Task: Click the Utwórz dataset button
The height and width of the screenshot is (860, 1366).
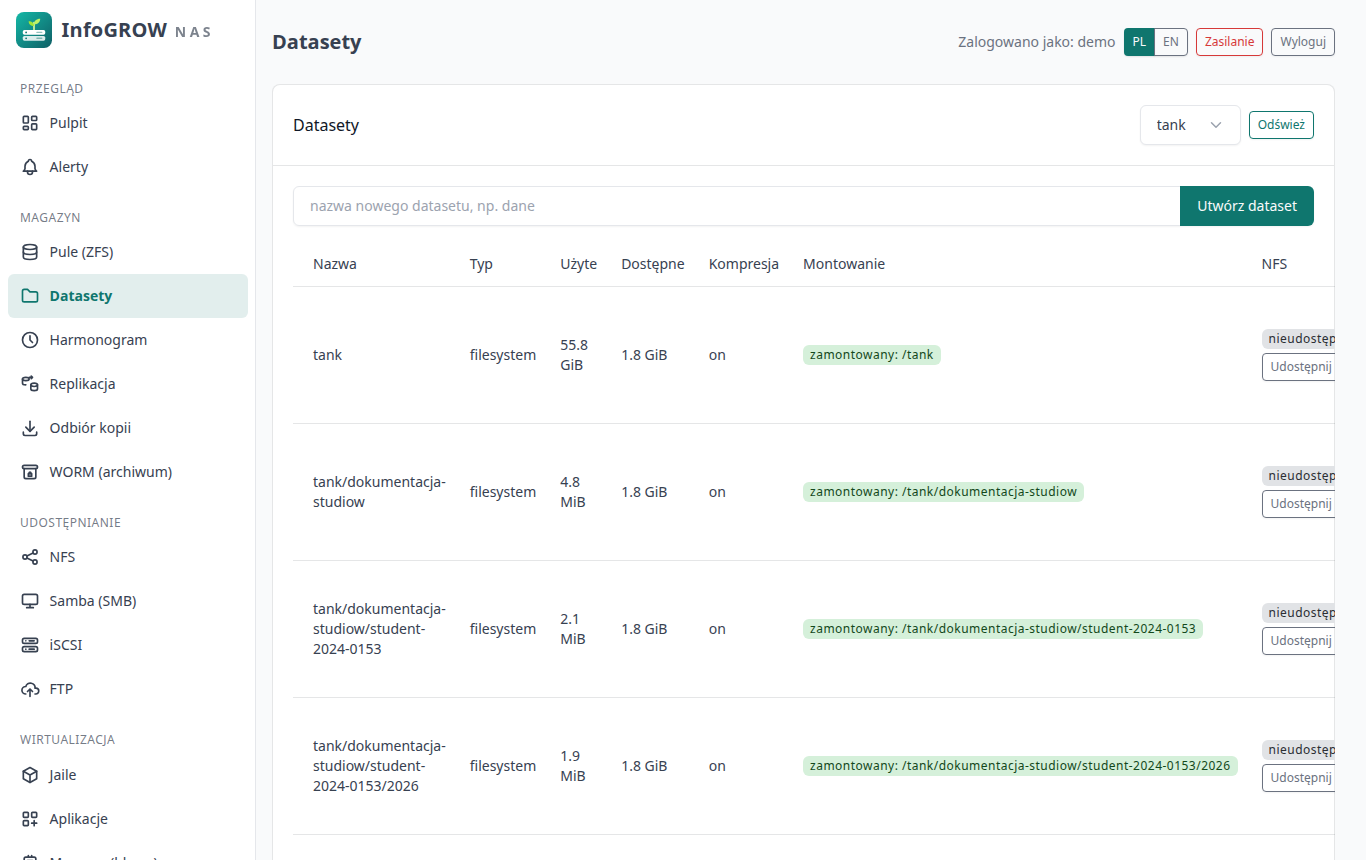Action: point(1247,206)
